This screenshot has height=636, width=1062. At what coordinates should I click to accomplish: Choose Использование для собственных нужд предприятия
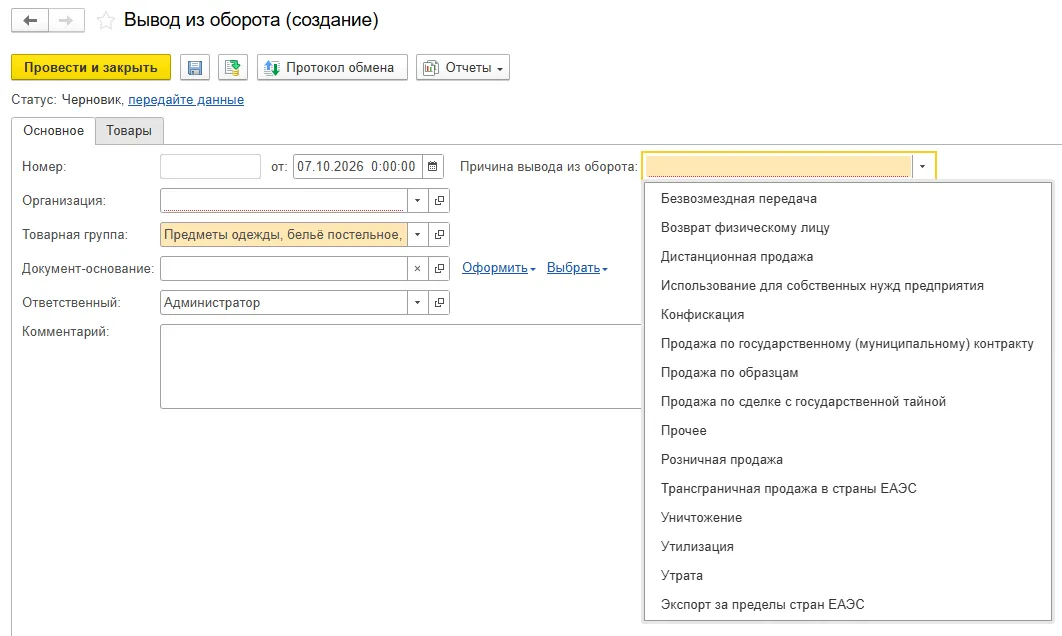[x=822, y=286]
